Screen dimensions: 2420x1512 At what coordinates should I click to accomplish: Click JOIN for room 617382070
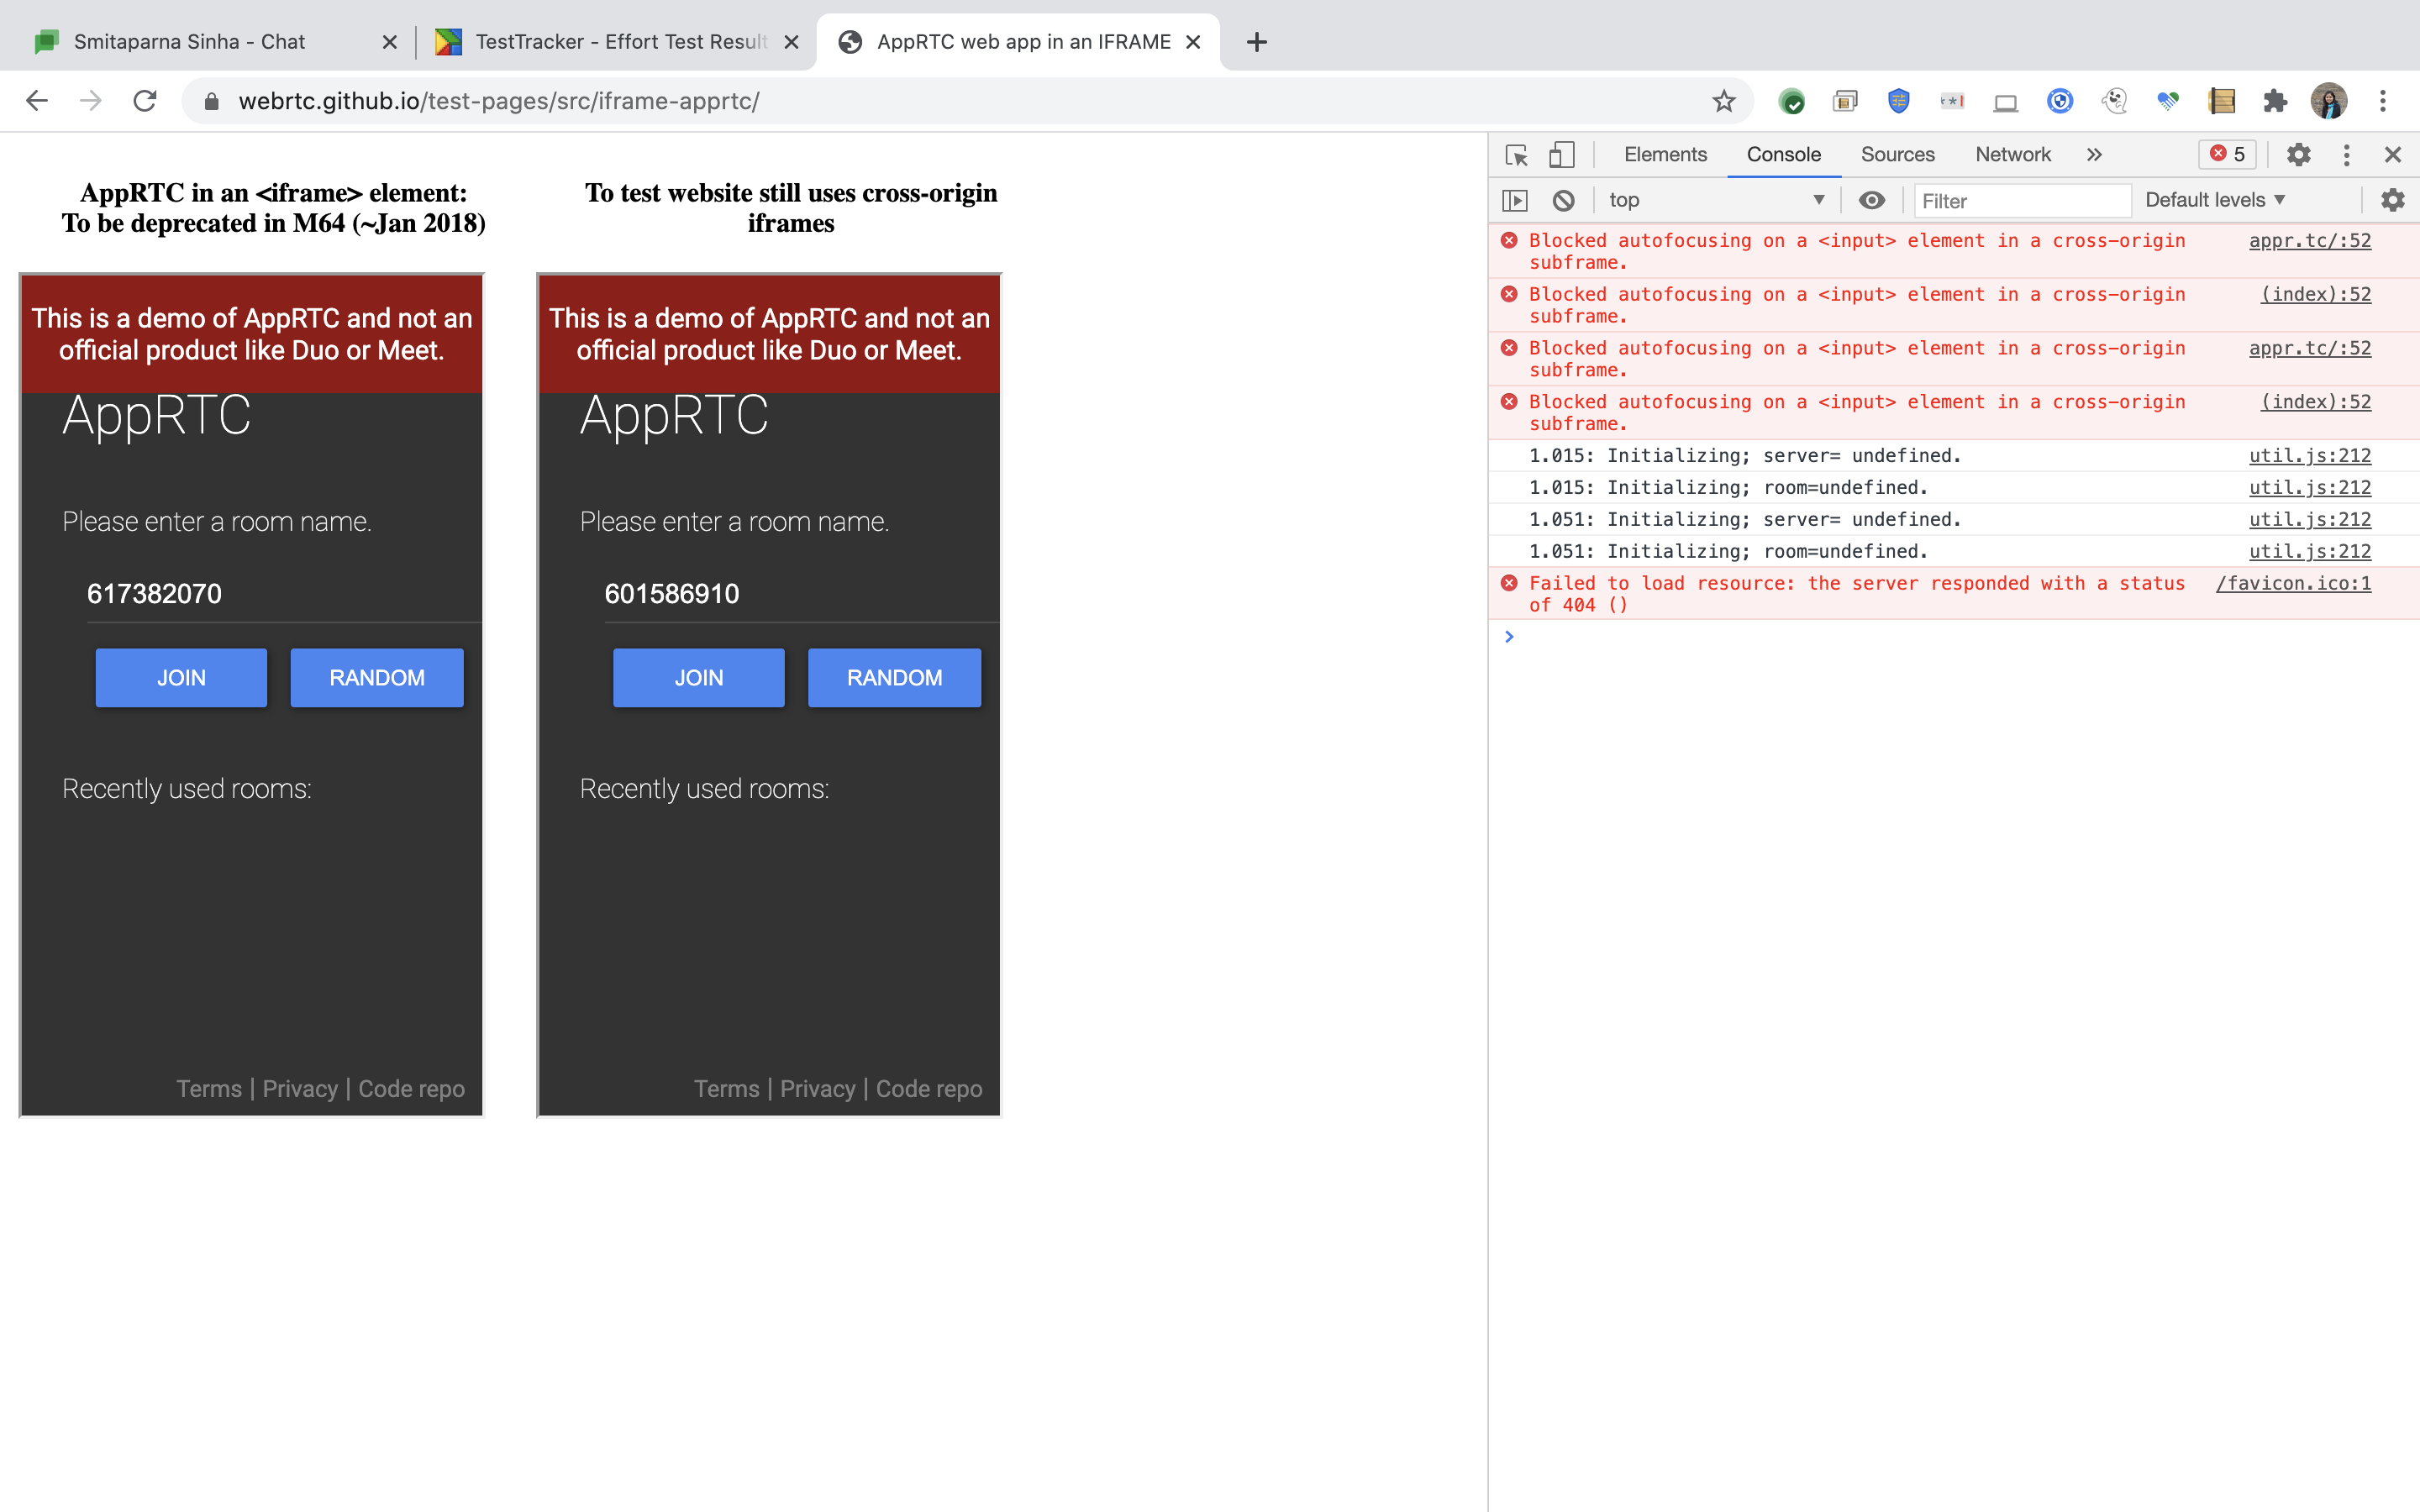[x=181, y=677]
